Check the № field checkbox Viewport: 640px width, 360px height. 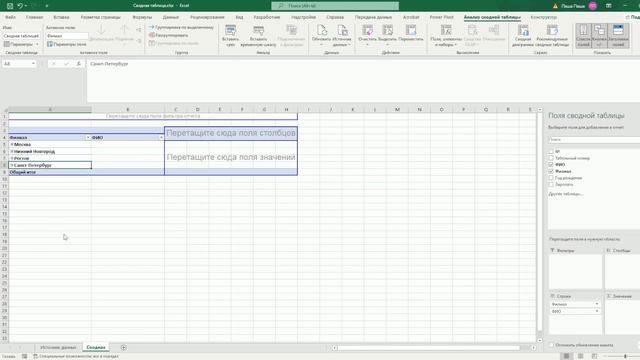551,151
